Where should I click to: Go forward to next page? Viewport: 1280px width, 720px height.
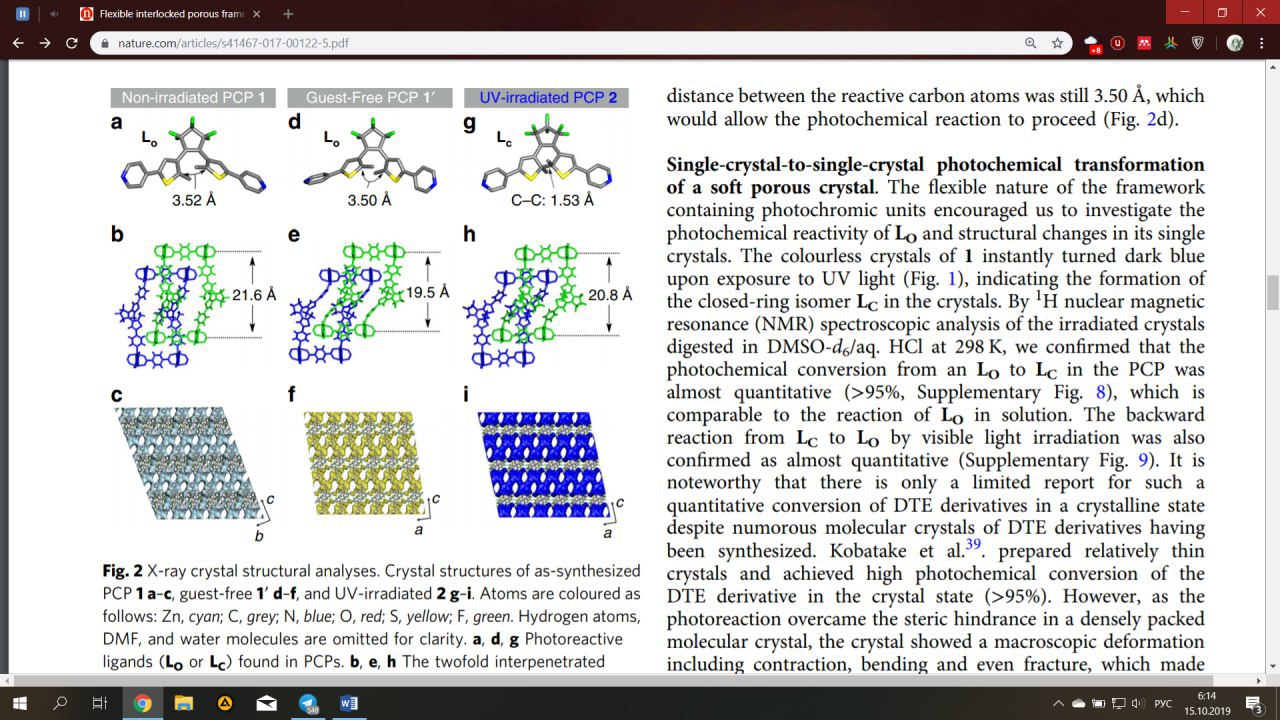(x=44, y=43)
